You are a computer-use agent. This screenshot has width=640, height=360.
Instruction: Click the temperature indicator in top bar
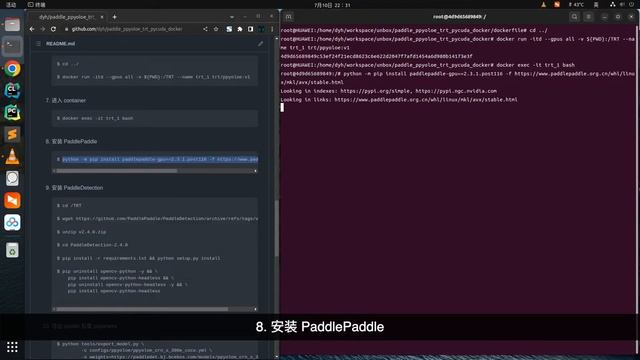(x=576, y=4)
